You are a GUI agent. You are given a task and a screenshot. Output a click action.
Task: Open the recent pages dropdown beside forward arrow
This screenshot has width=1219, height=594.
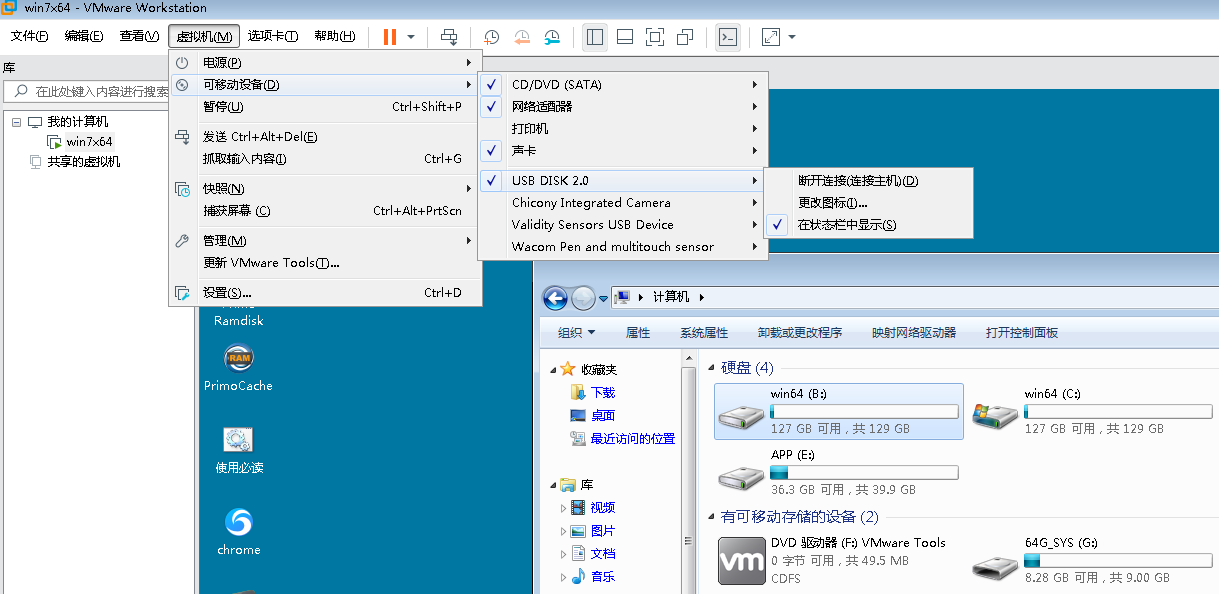[x=604, y=299]
